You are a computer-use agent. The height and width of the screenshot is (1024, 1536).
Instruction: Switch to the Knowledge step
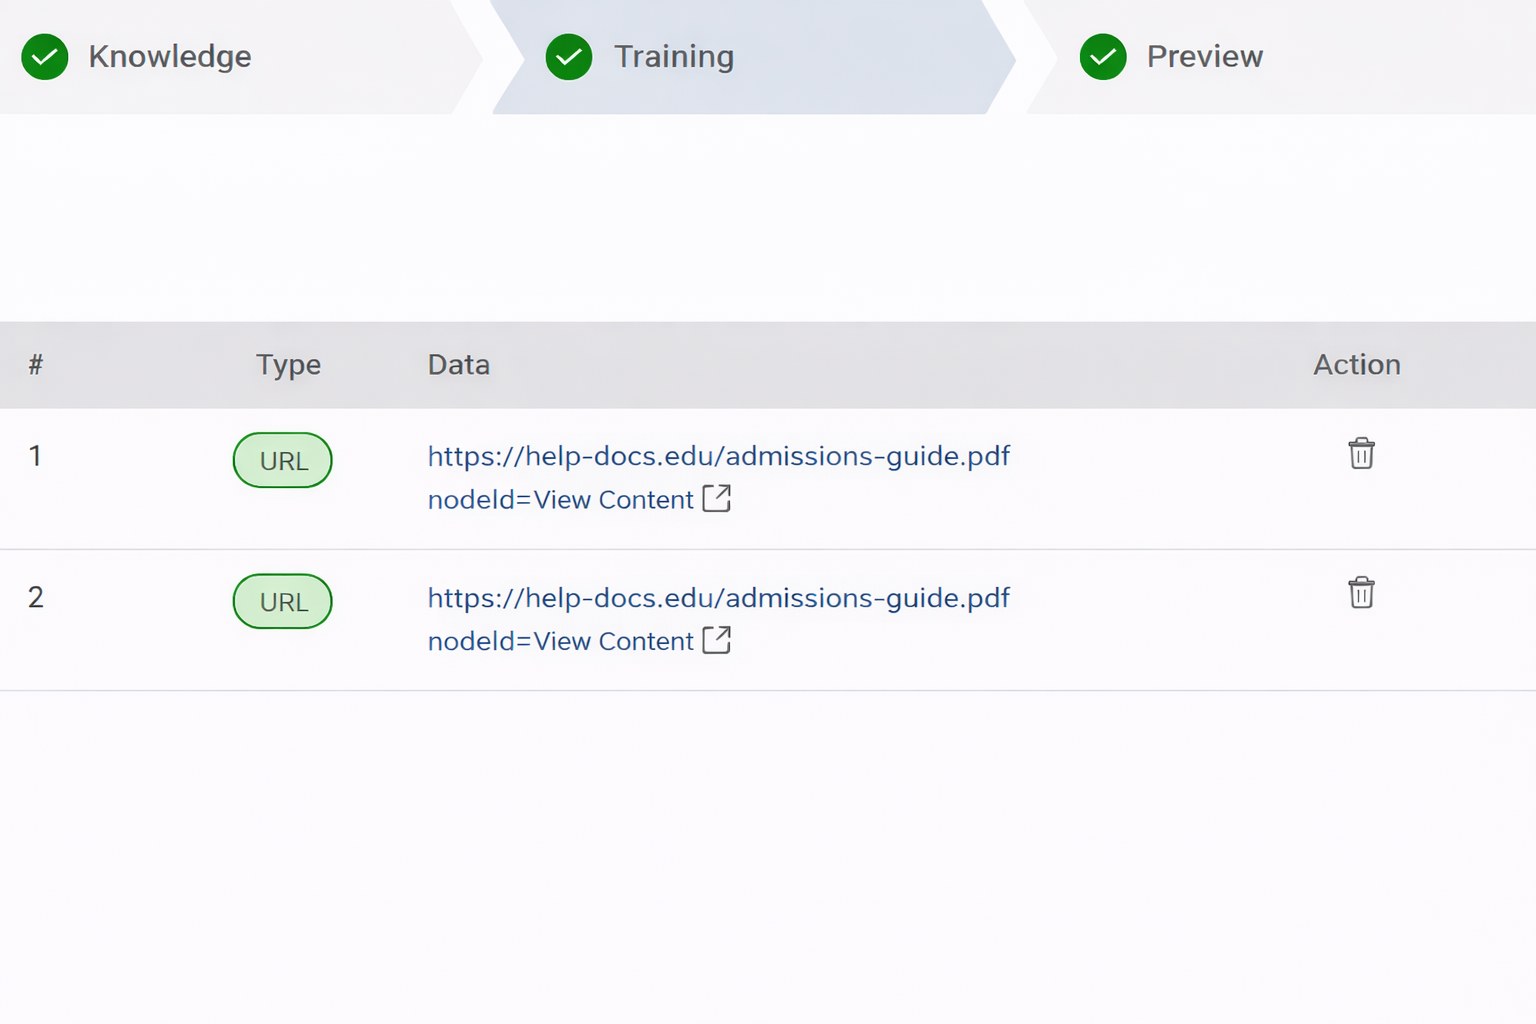[x=170, y=57]
